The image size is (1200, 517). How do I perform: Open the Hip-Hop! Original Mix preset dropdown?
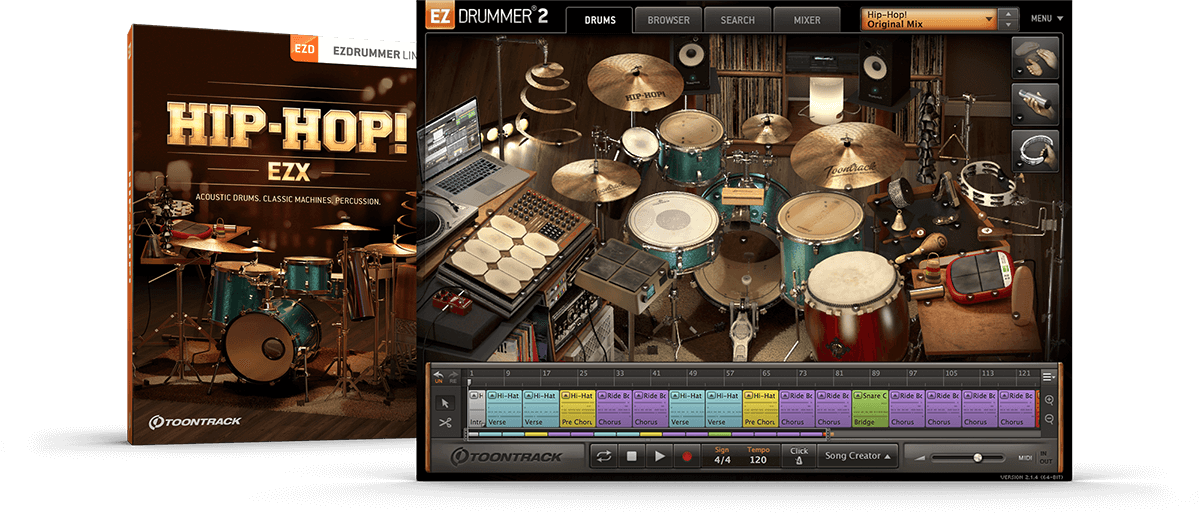929,19
